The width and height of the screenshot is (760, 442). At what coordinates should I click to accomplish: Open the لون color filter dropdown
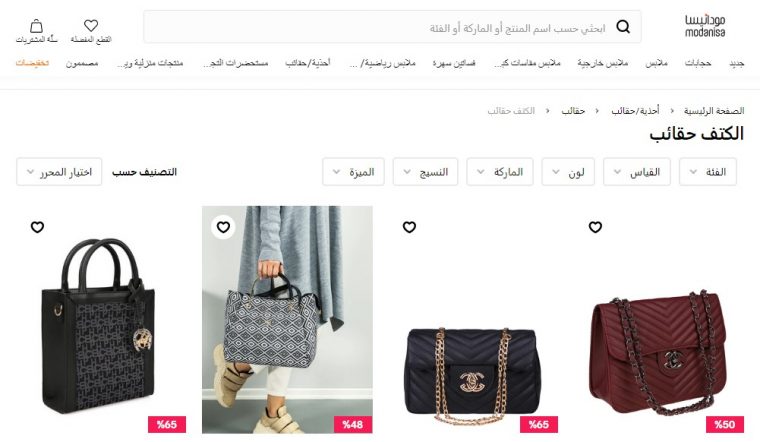click(568, 172)
